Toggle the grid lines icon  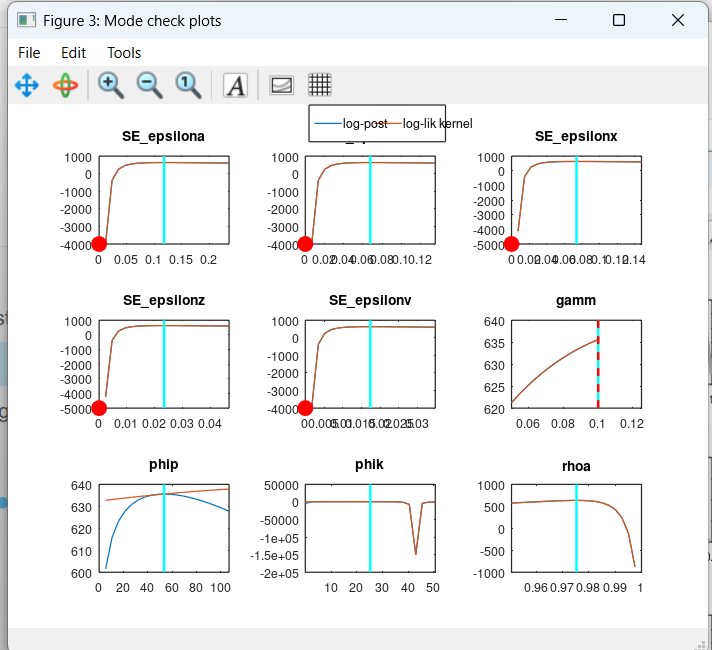point(320,85)
